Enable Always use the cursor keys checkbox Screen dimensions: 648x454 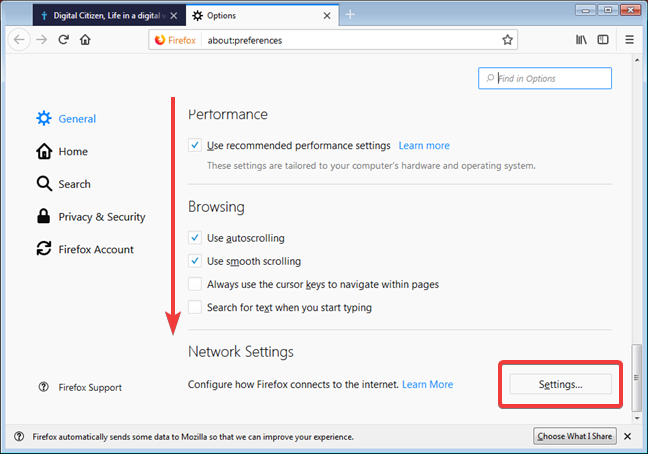tap(195, 284)
